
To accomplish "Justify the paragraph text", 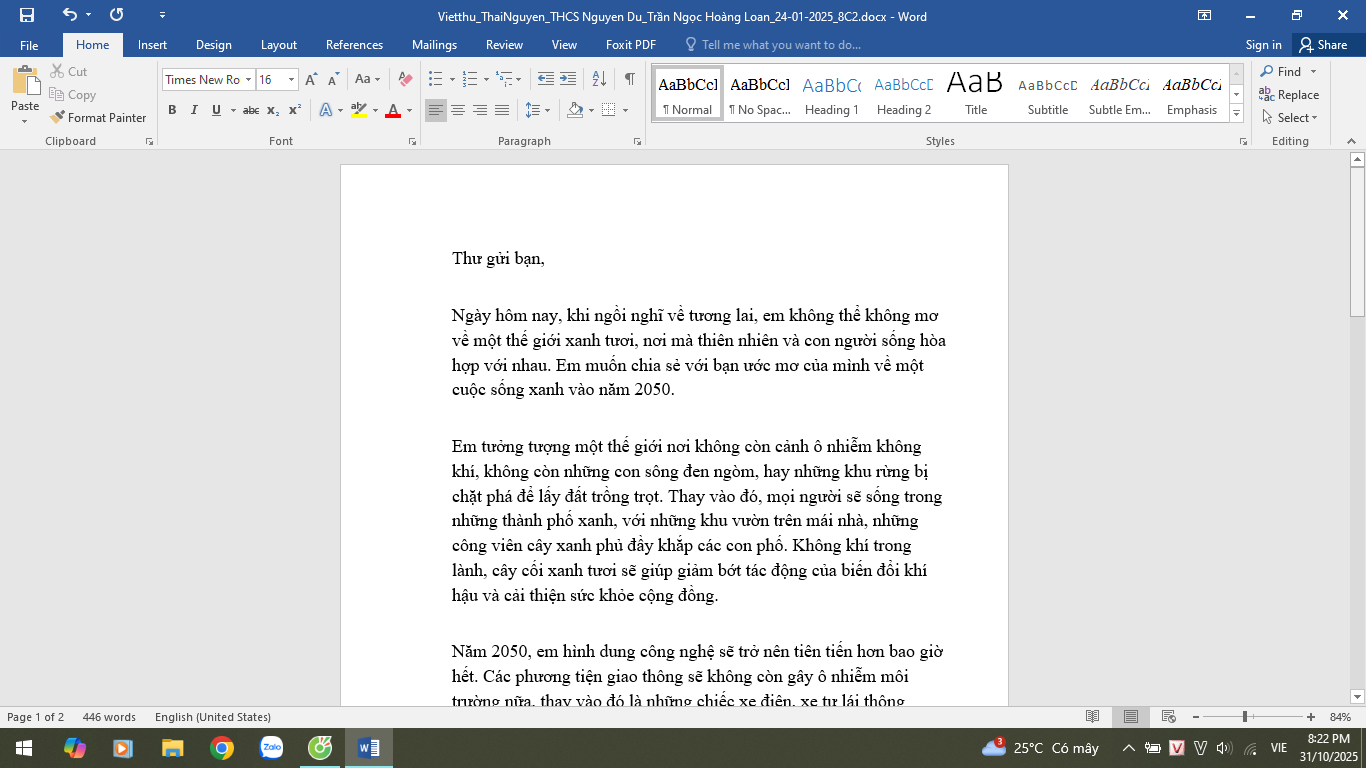I will click(502, 110).
